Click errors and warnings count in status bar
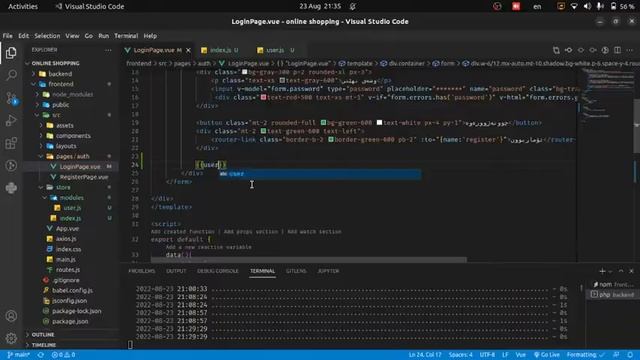Viewport: 640px width, 360px height. (63, 355)
